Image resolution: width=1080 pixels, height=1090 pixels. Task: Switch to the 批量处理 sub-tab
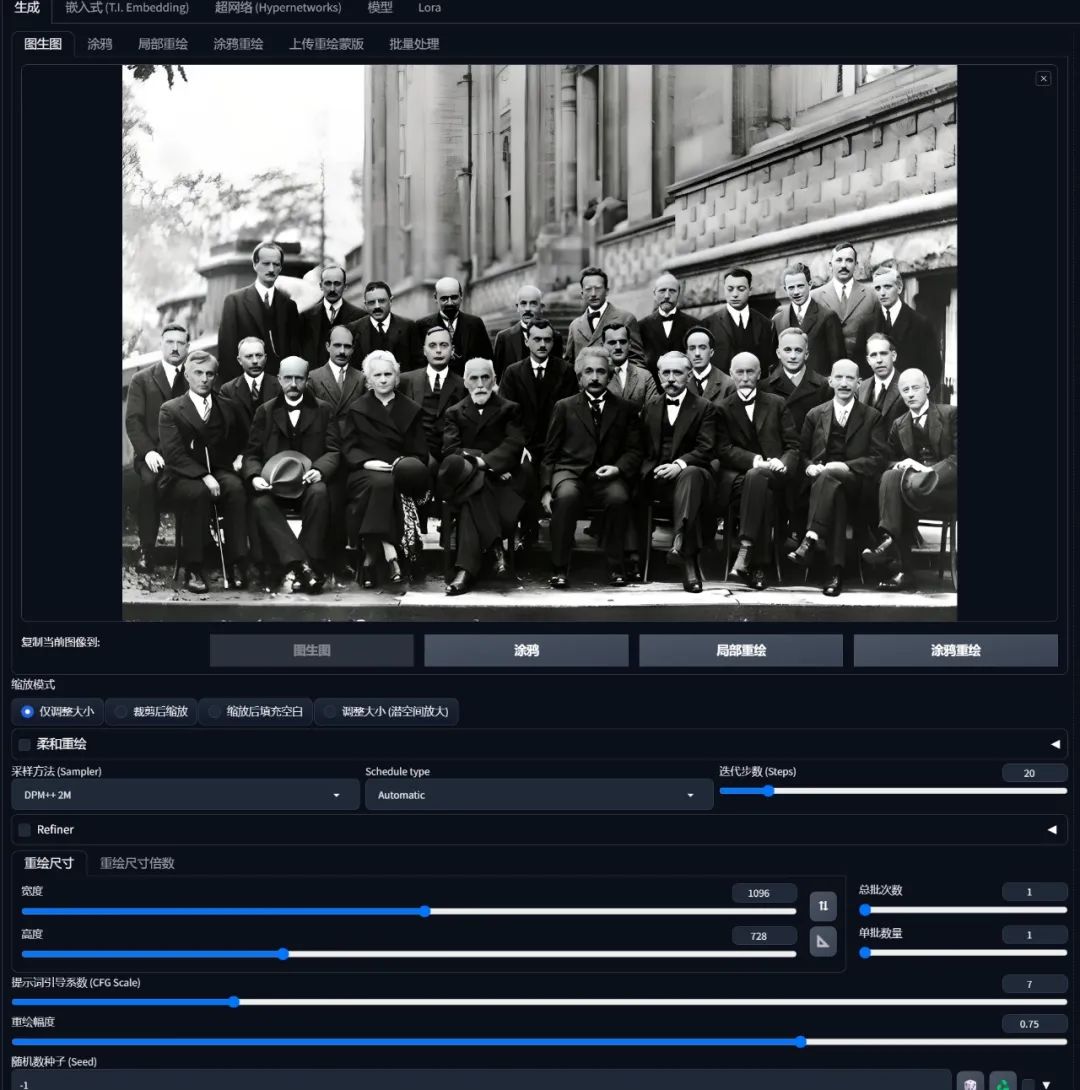pos(414,44)
